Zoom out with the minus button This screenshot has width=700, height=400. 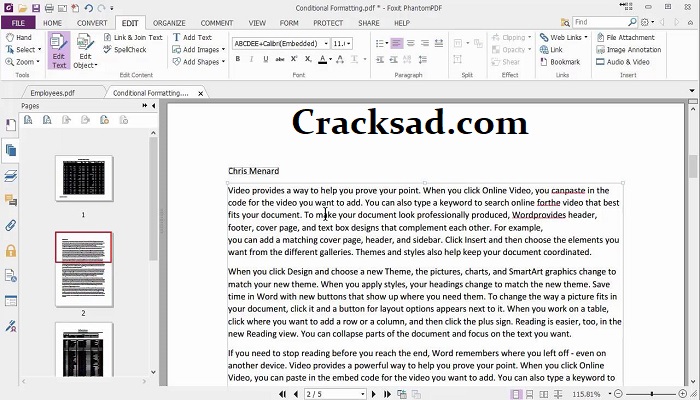pos(618,394)
